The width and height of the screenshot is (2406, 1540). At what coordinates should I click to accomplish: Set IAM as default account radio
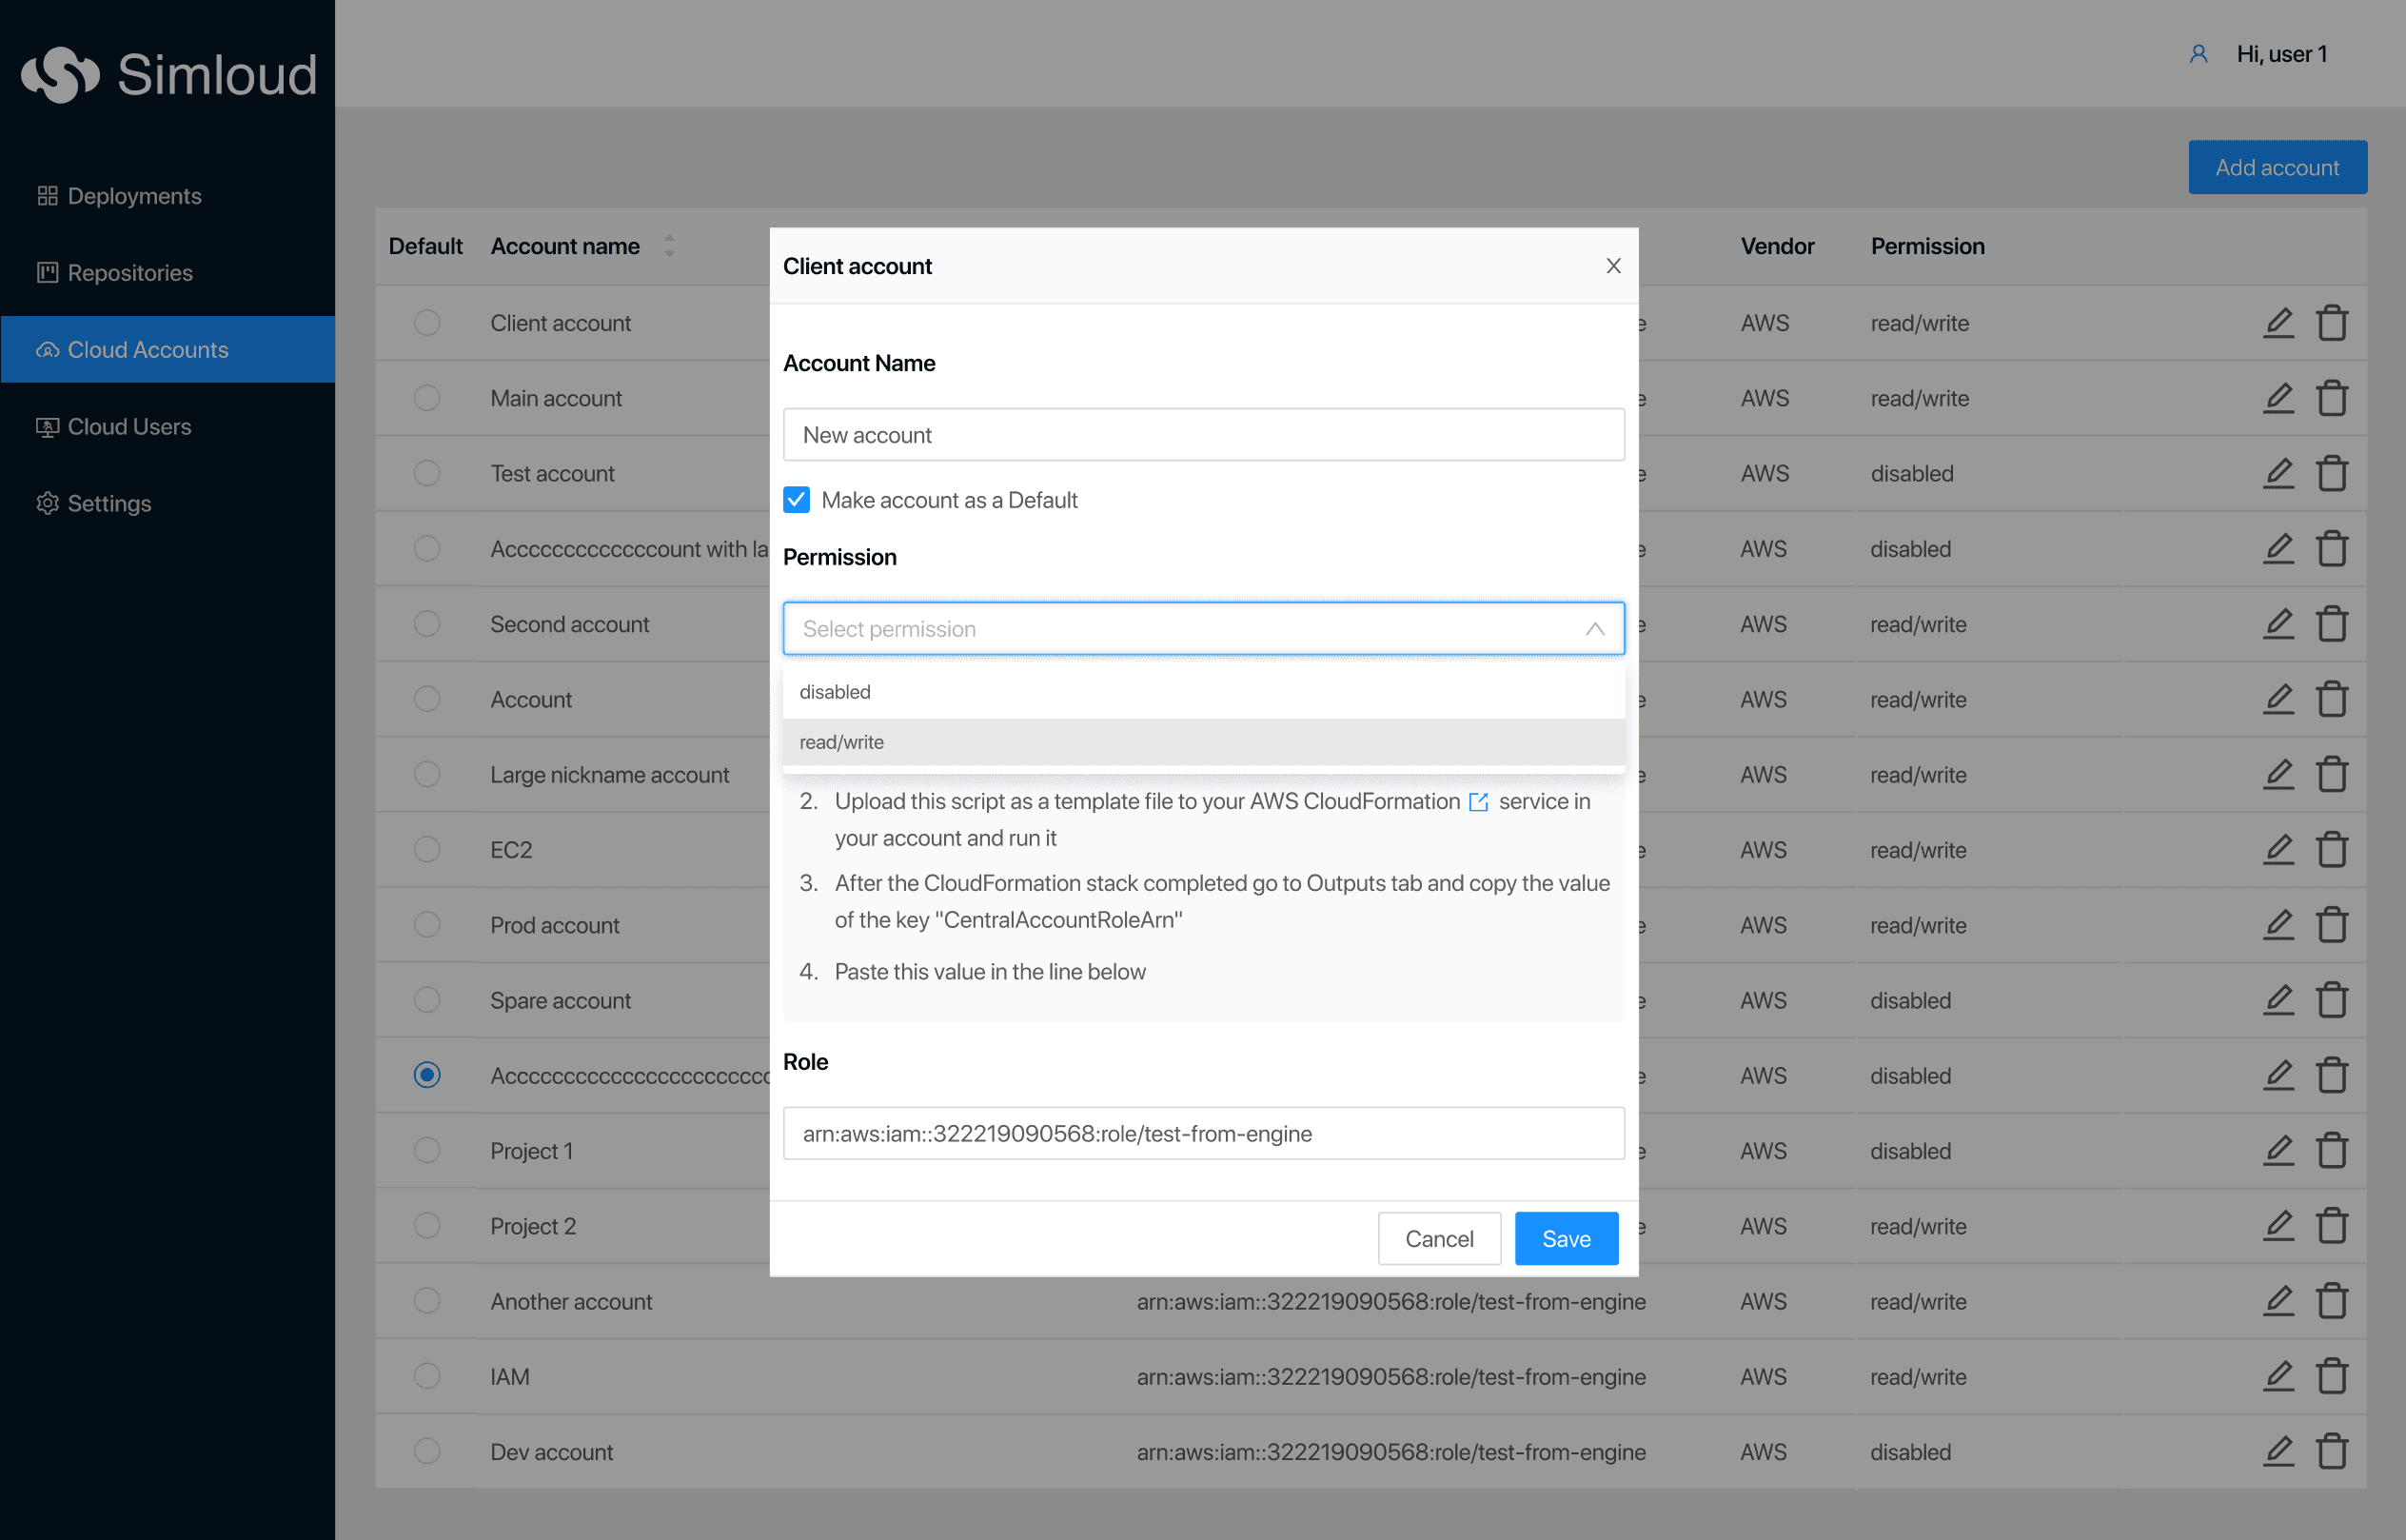click(x=427, y=1377)
